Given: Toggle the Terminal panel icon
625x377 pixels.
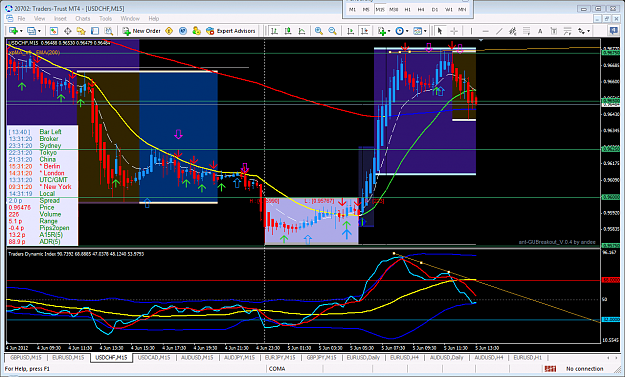Looking at the screenshot, I should click(95, 31).
